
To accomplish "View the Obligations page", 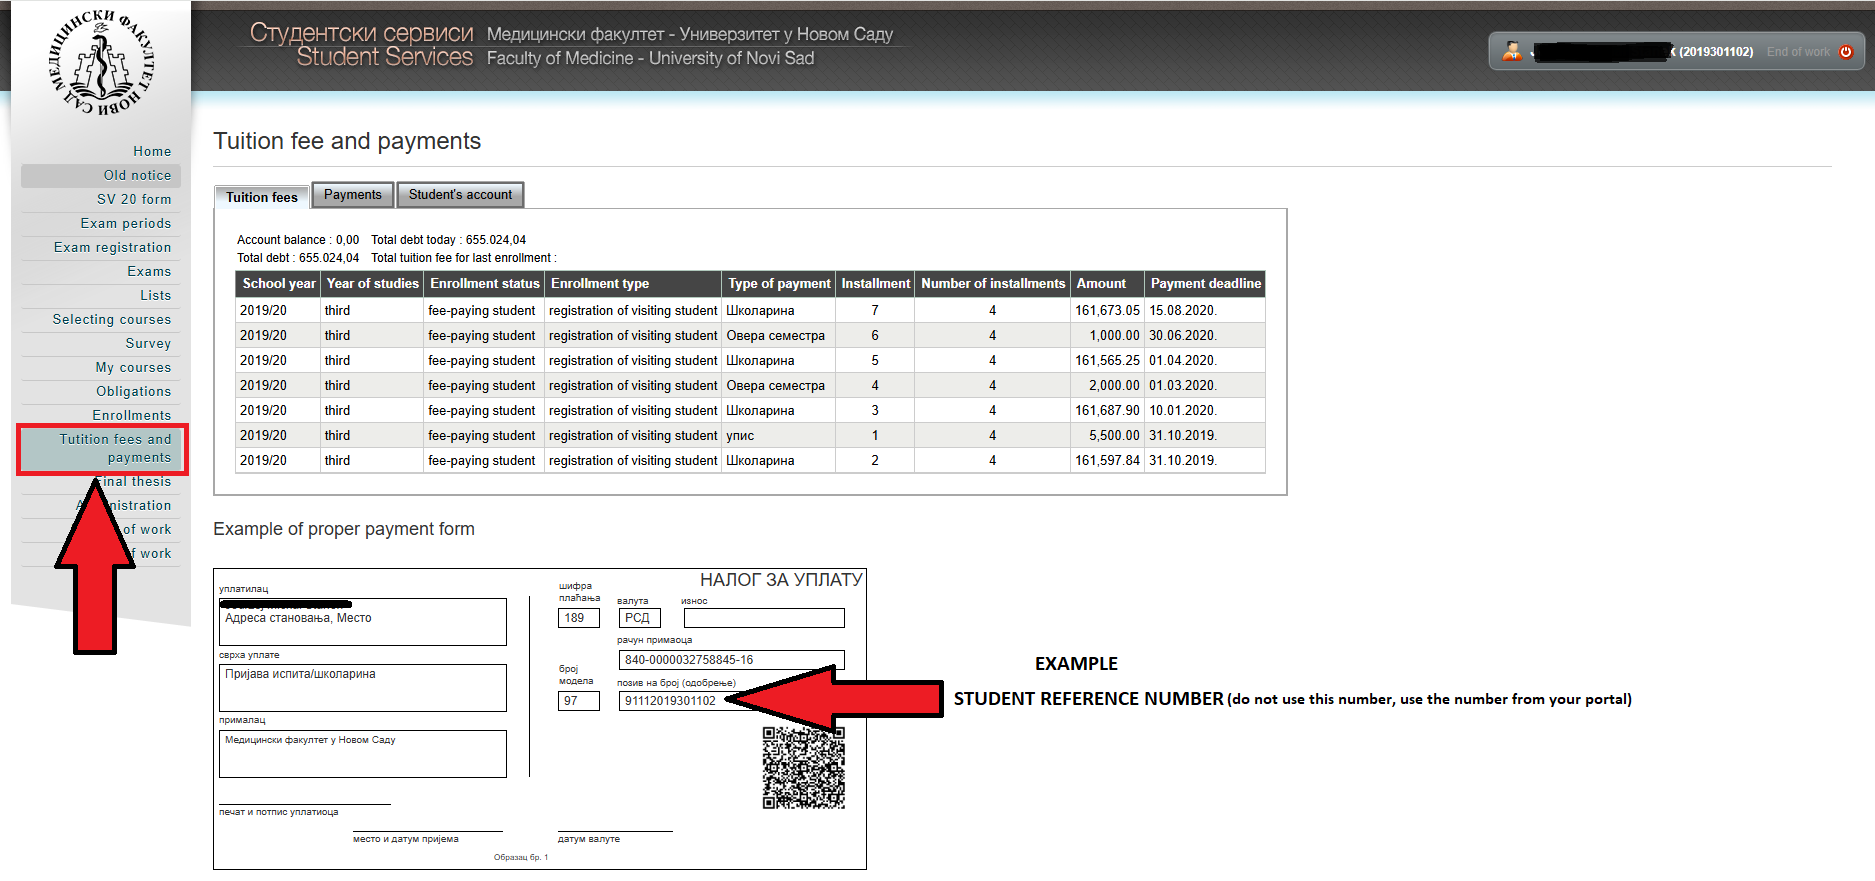I will 133,391.
